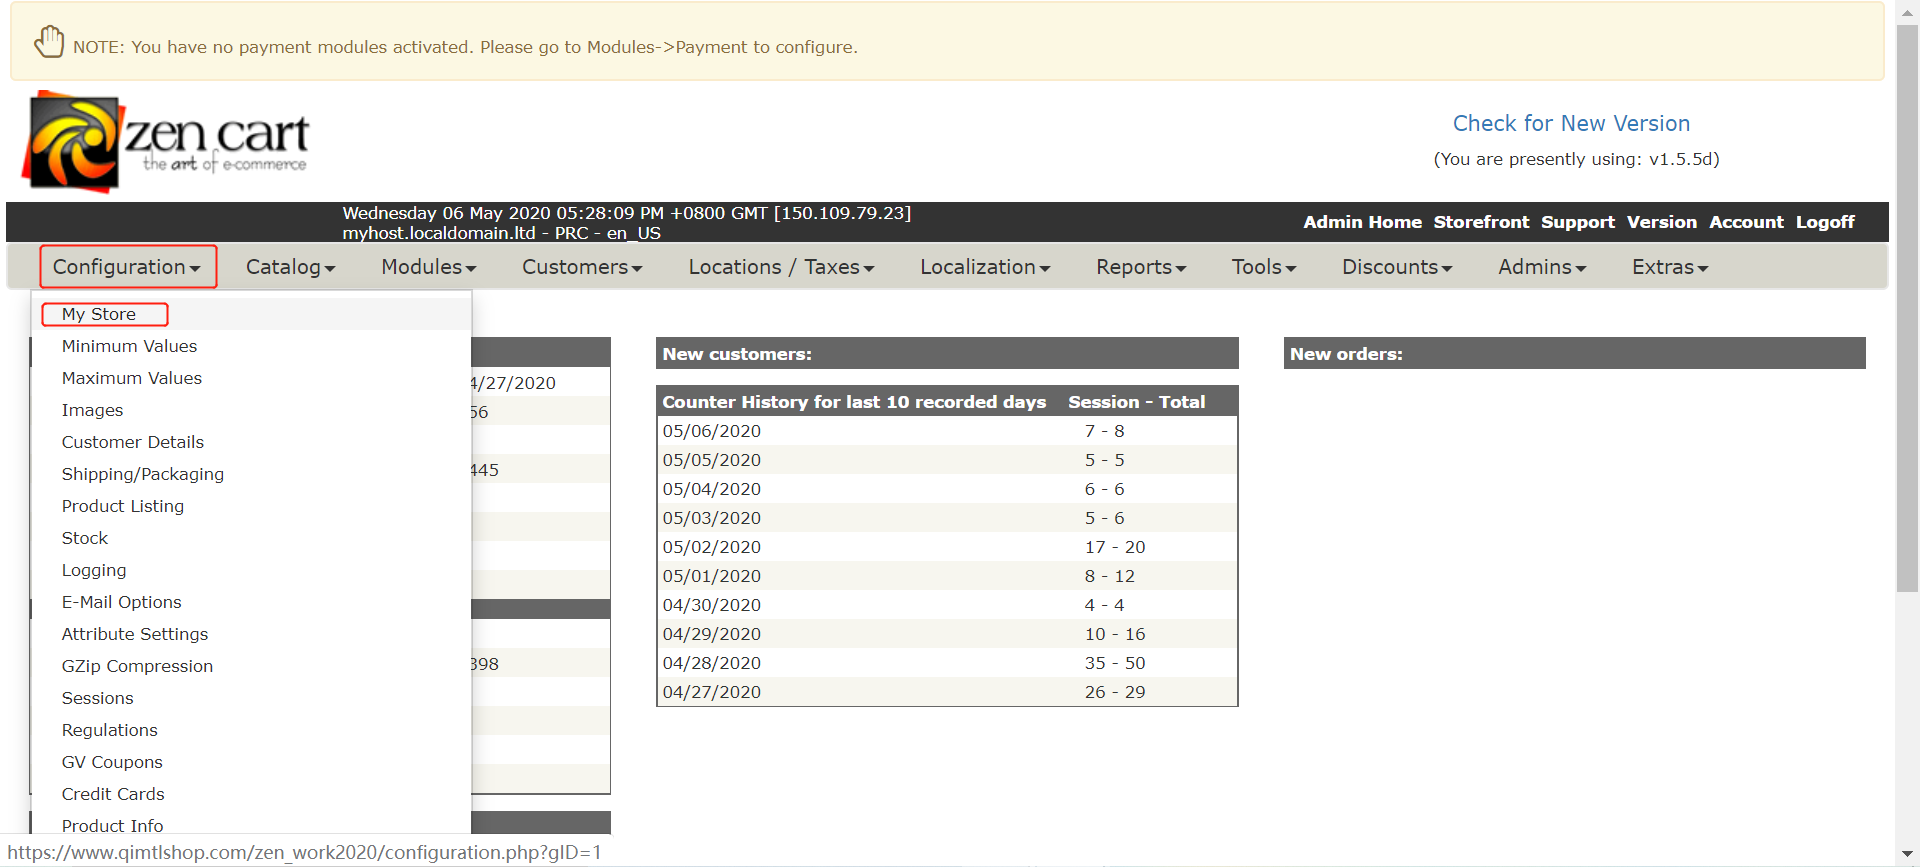This screenshot has height=867, width=1920.
Task: Open the Configuration dropdown menu
Action: (x=127, y=267)
